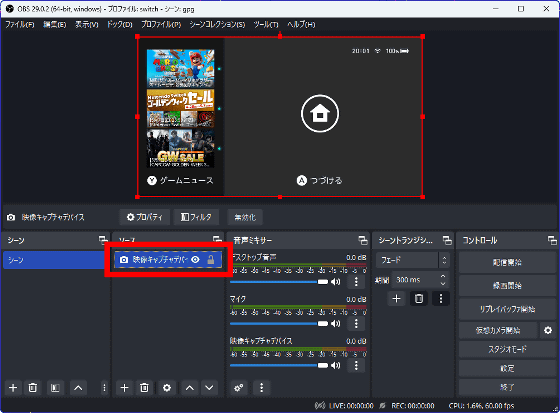Open source プロパティ button
Image resolution: width=560 pixels, height=413 pixels.
point(145,217)
